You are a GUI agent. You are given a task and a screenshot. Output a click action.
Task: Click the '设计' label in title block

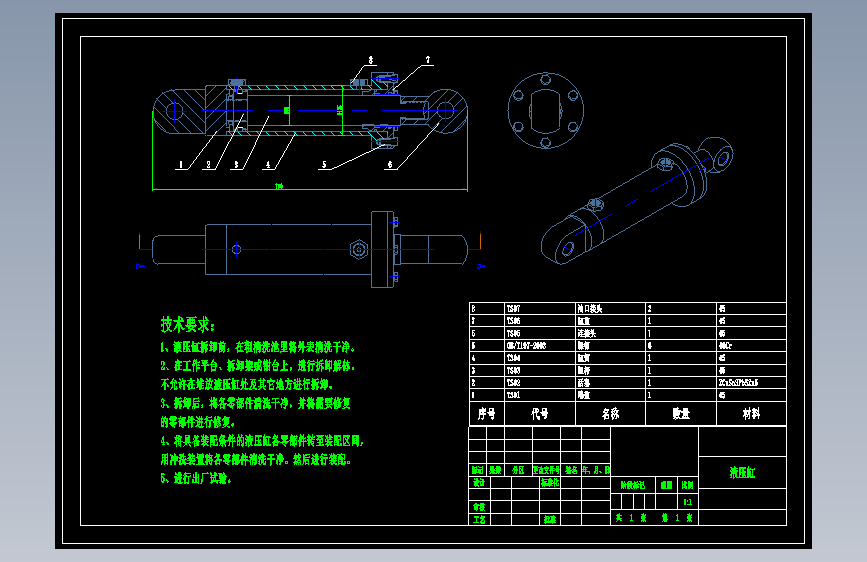click(479, 483)
